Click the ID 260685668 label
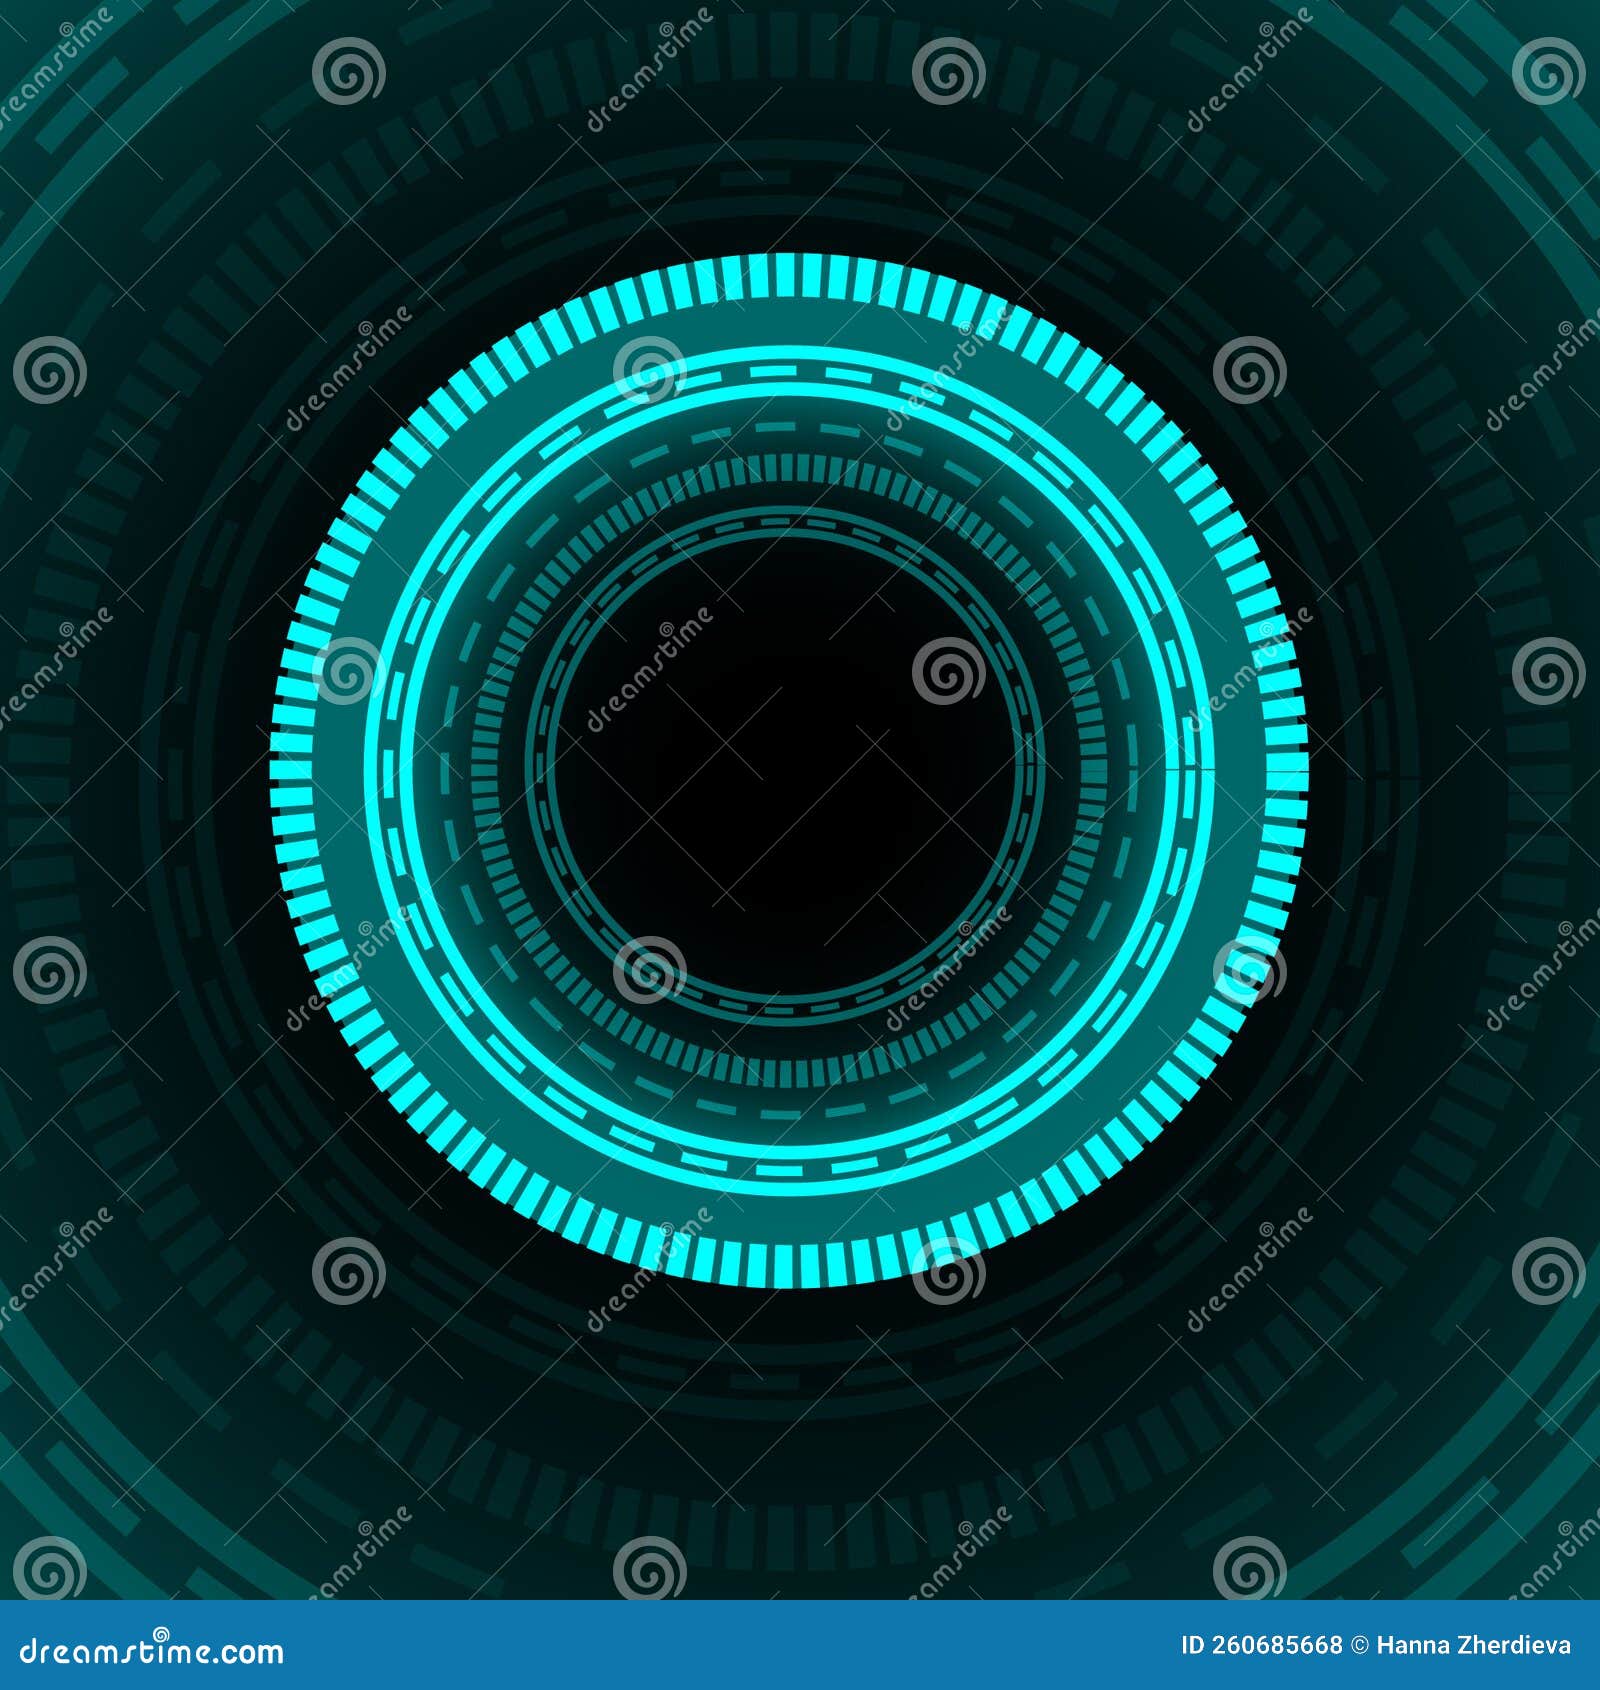The height and width of the screenshot is (1690, 1600). [x=1260, y=1648]
